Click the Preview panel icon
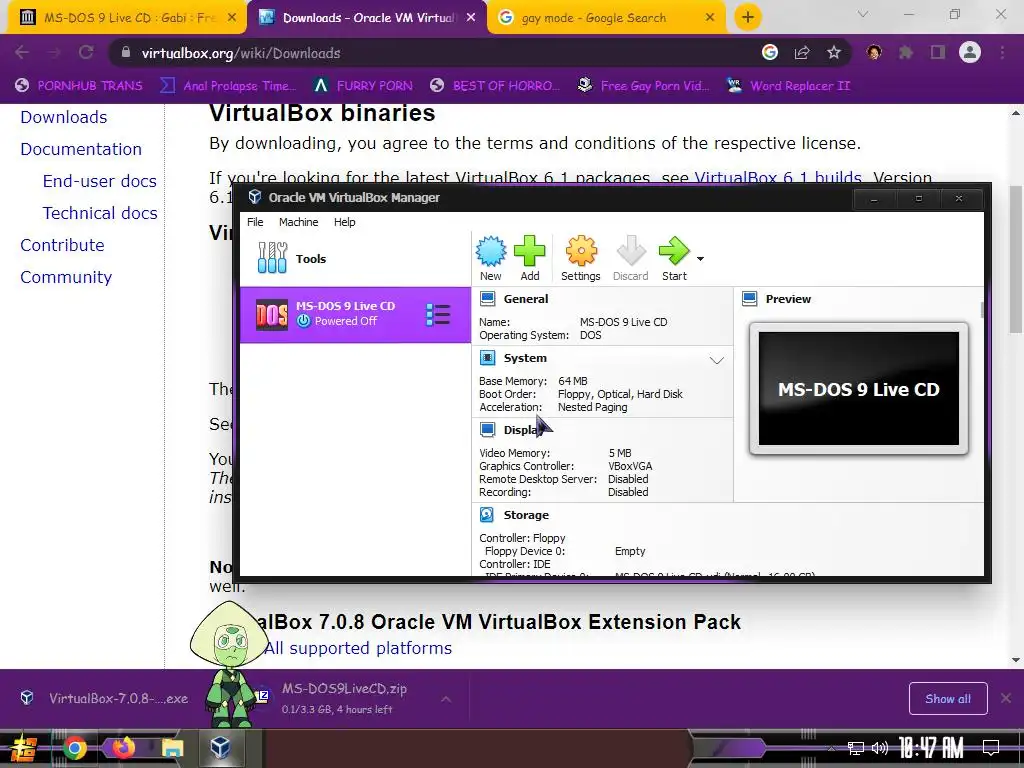 pos(750,298)
